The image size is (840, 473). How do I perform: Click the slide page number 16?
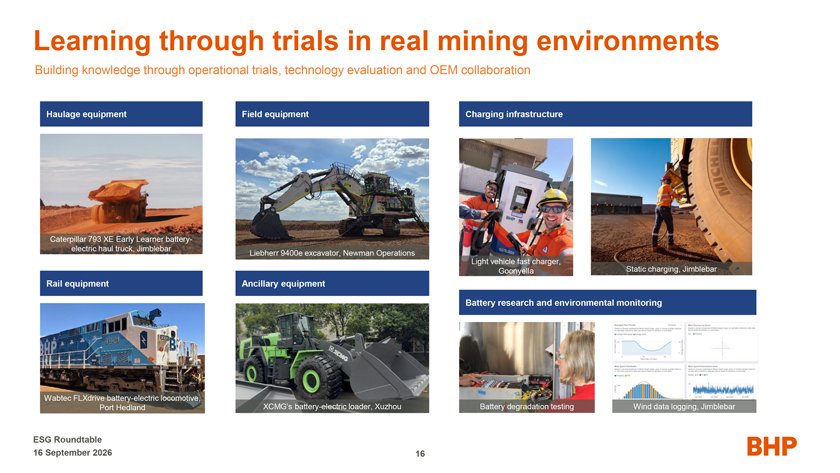click(x=420, y=454)
